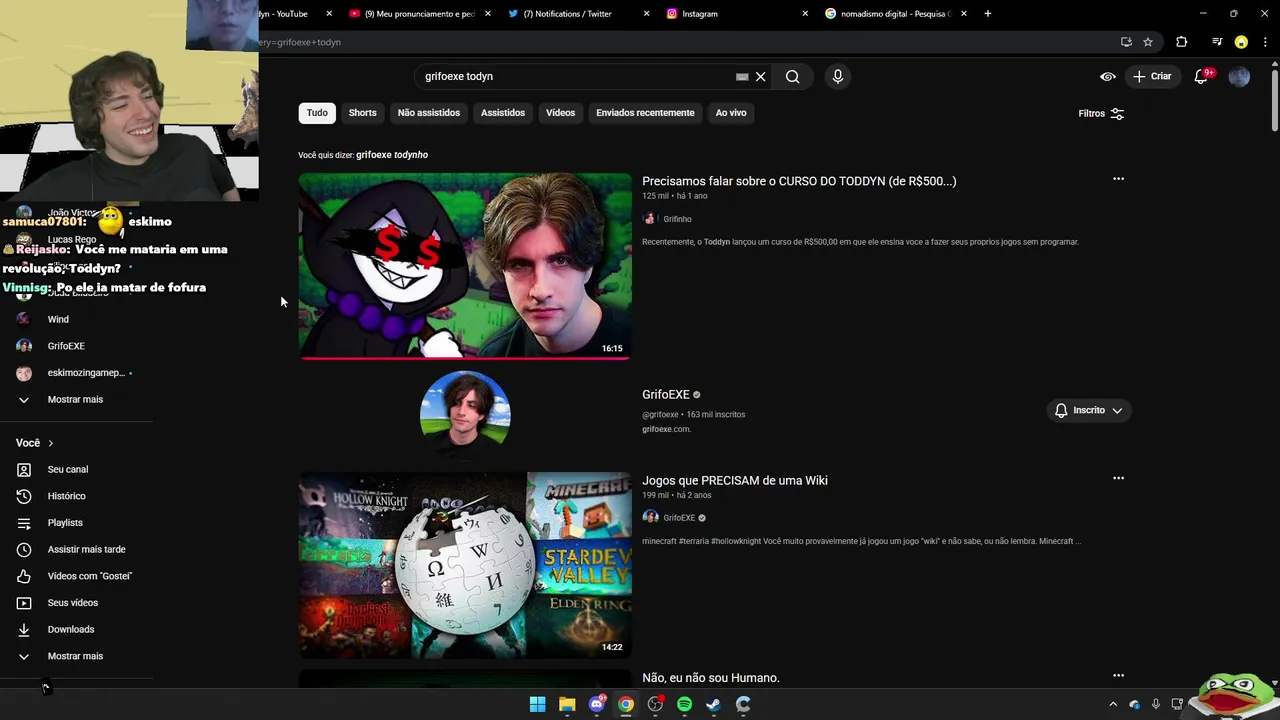The width and height of the screenshot is (1280, 720).
Task: Open Histórico in the sidebar
Action: click(66, 496)
